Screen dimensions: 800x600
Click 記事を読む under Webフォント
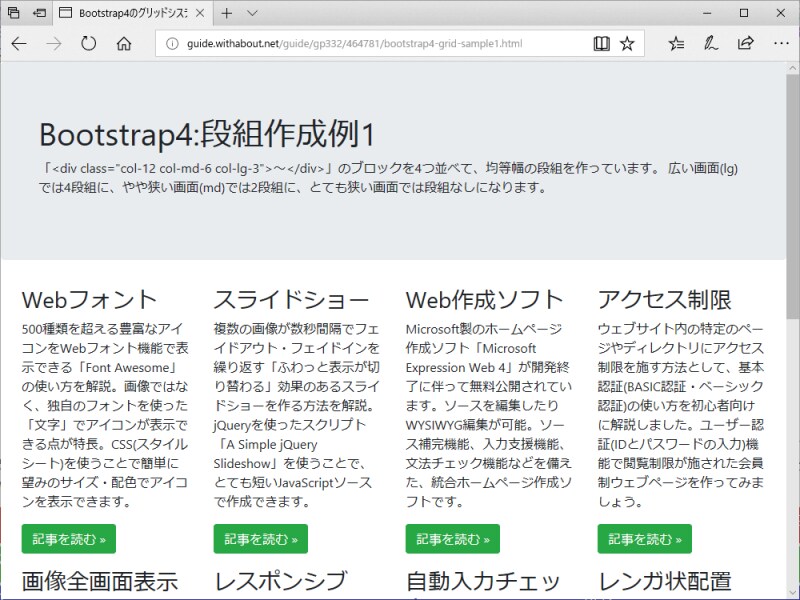(67, 538)
